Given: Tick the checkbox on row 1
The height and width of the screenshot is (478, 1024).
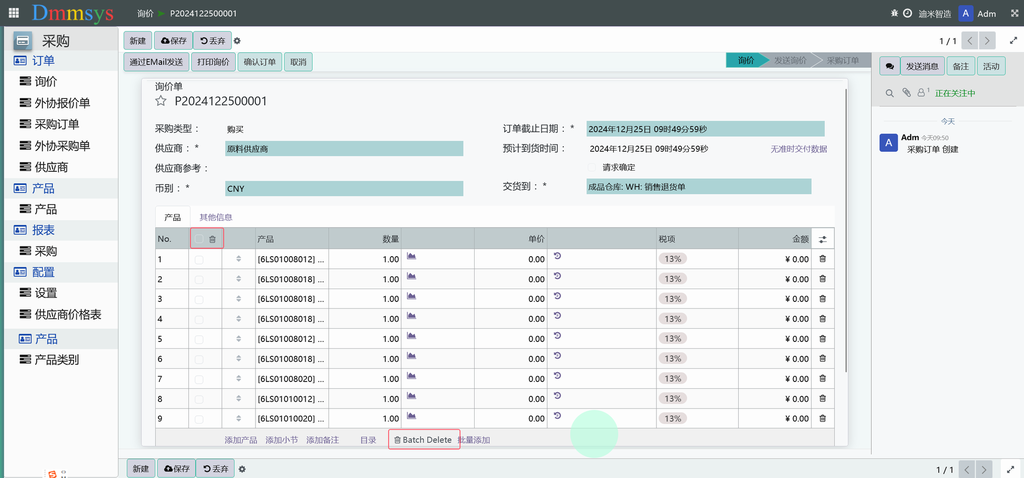Looking at the screenshot, I should click(199, 259).
